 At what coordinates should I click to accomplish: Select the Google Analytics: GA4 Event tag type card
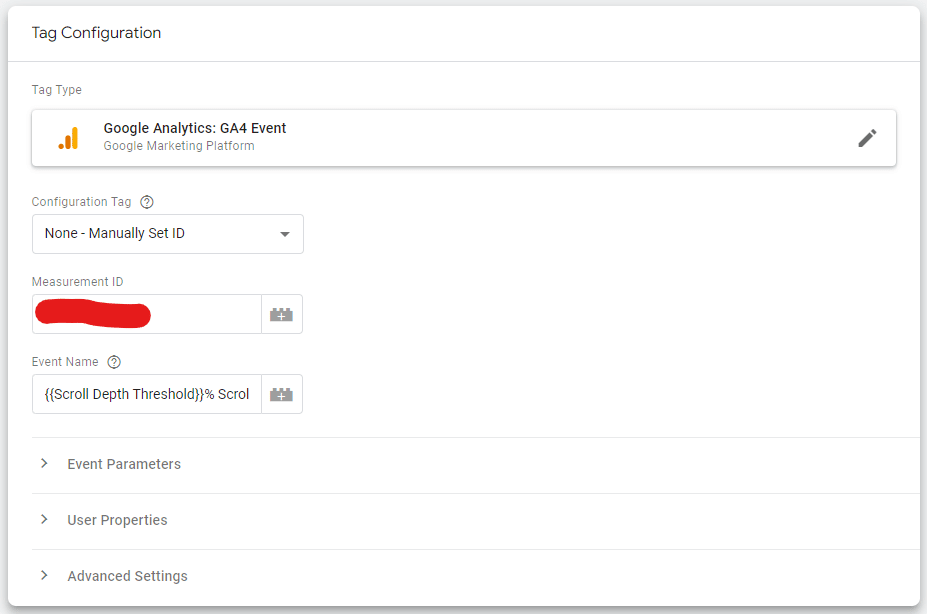[464, 138]
